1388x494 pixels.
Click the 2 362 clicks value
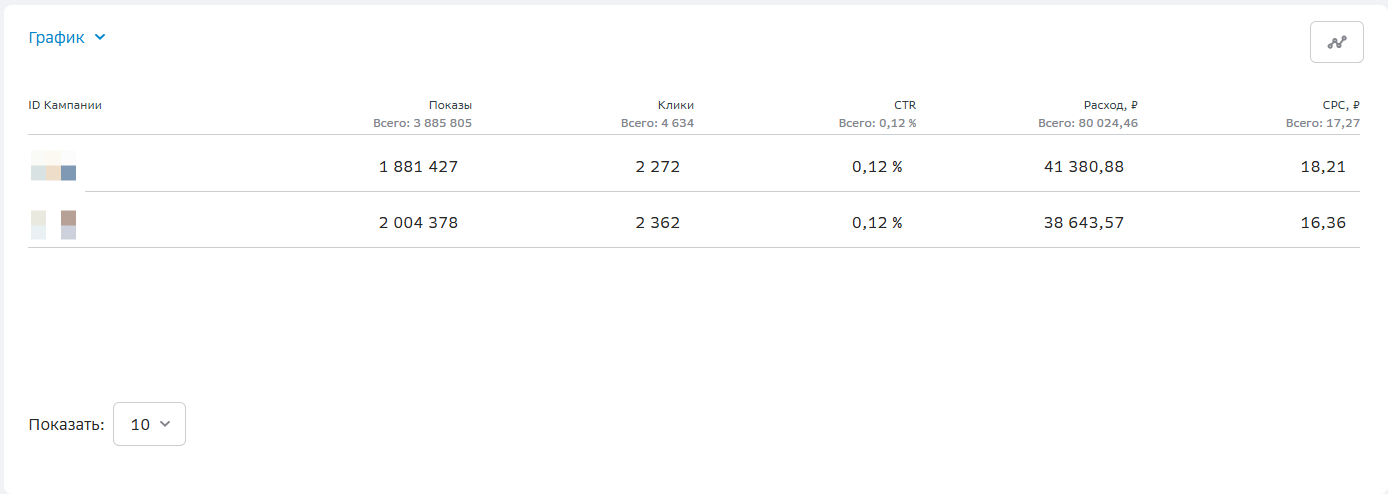coord(657,223)
